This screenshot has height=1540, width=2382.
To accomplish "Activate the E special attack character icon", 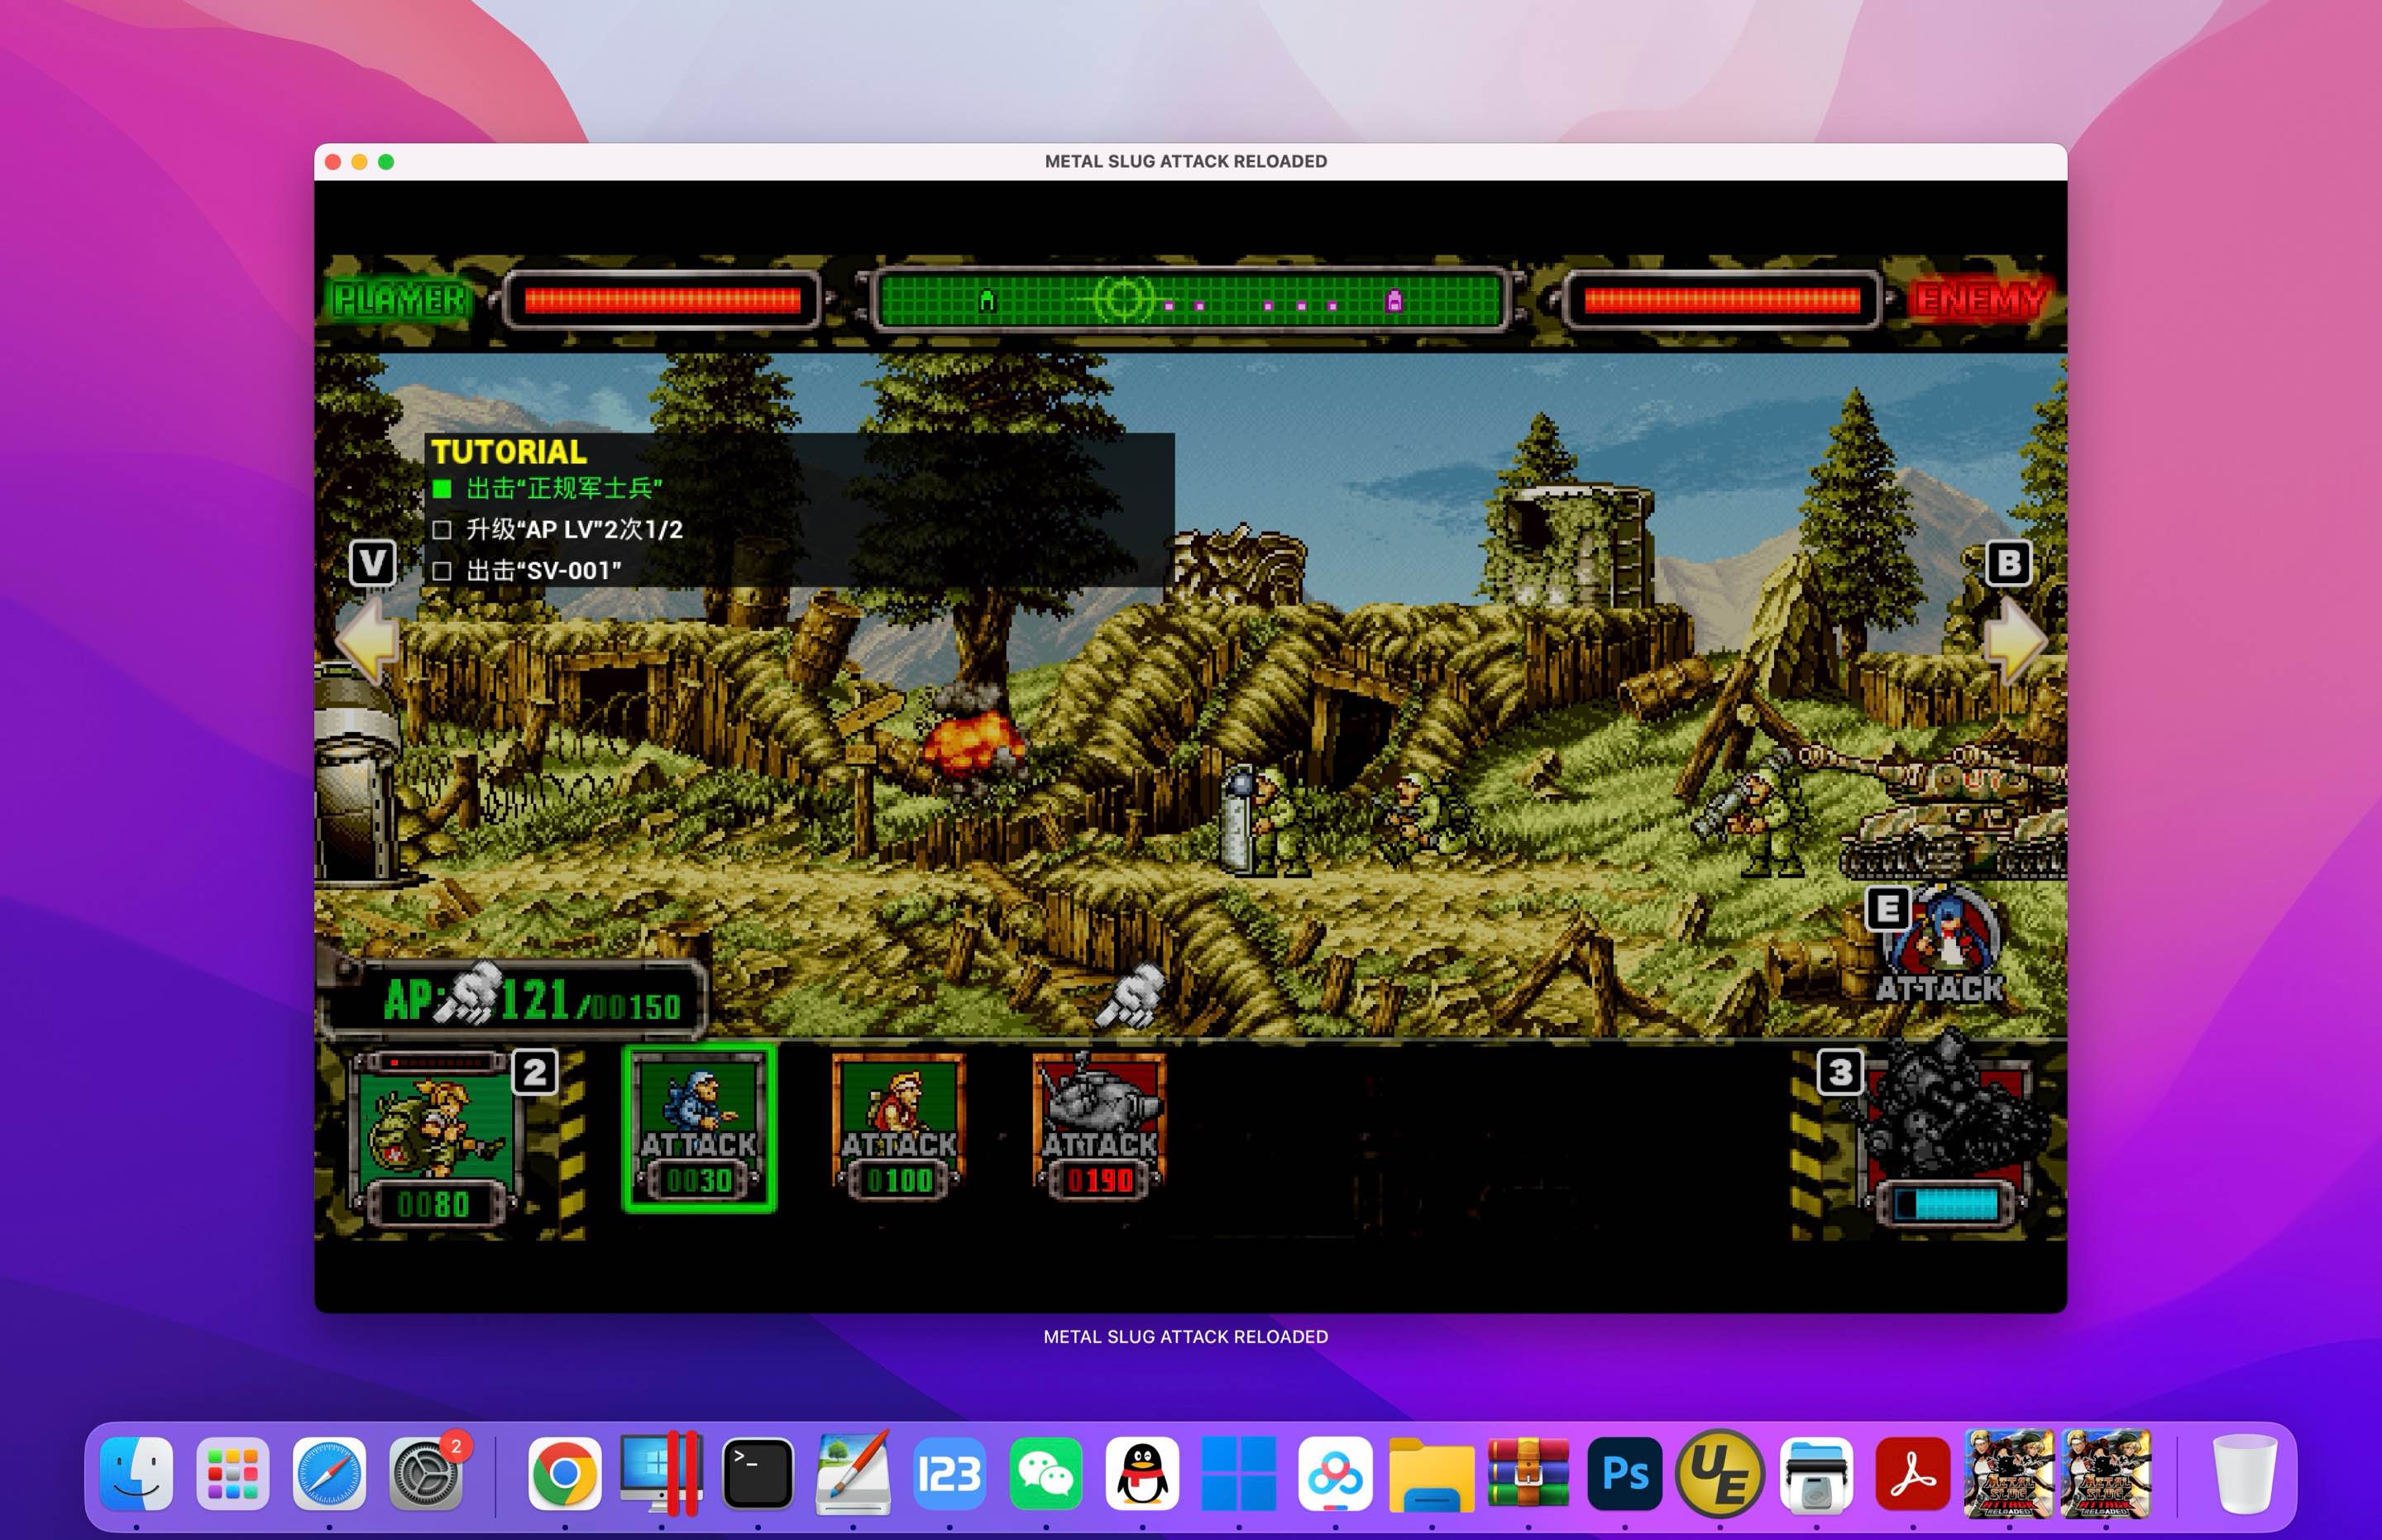I will [x=1943, y=945].
